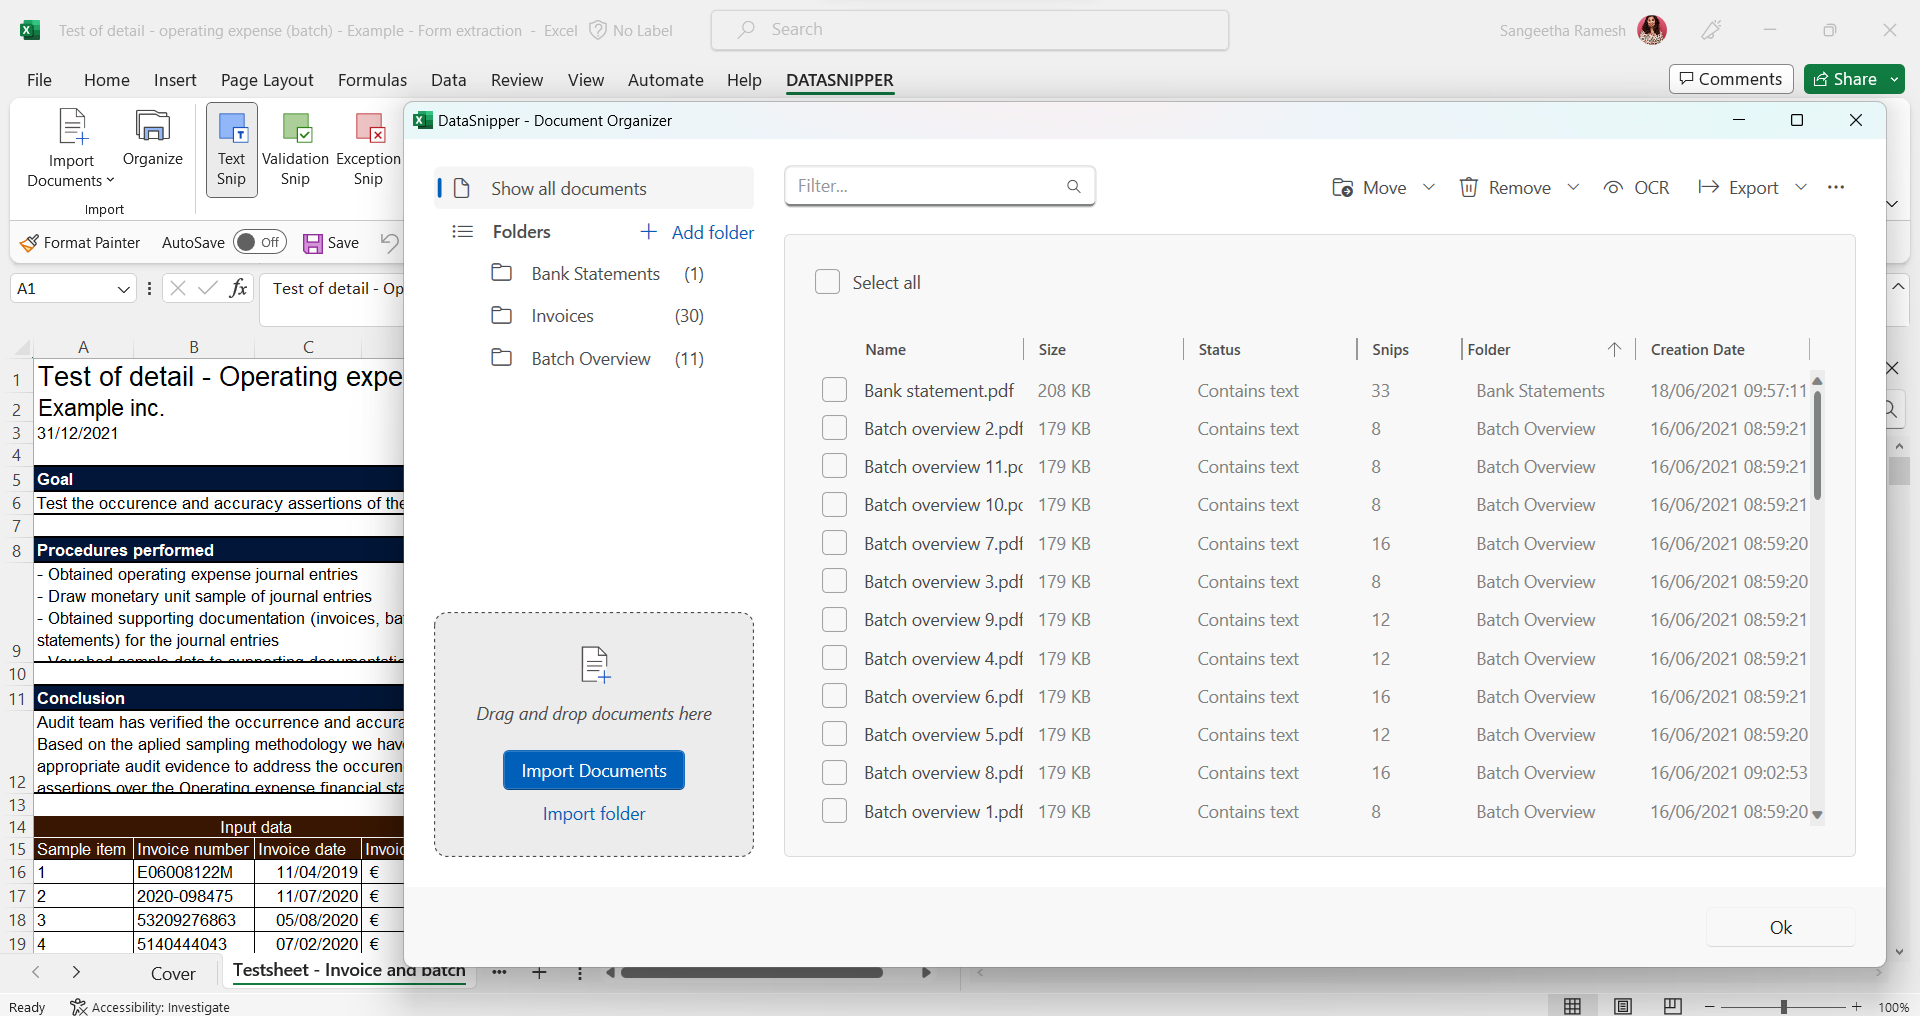Expand the Move options dropdown
This screenshot has width=1920, height=1016.
[1428, 187]
